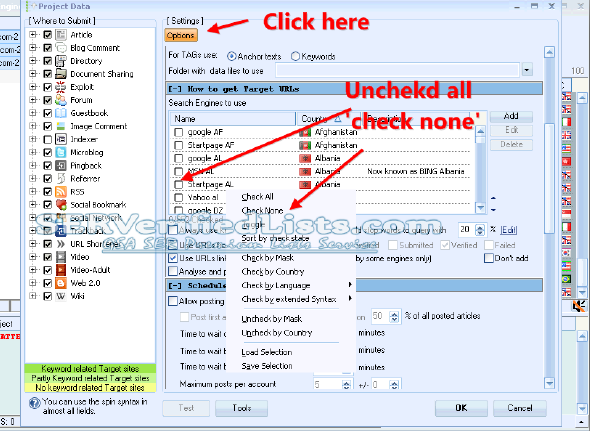Select Check by Mask menu entry
590x431 pixels.
click(x=268, y=258)
